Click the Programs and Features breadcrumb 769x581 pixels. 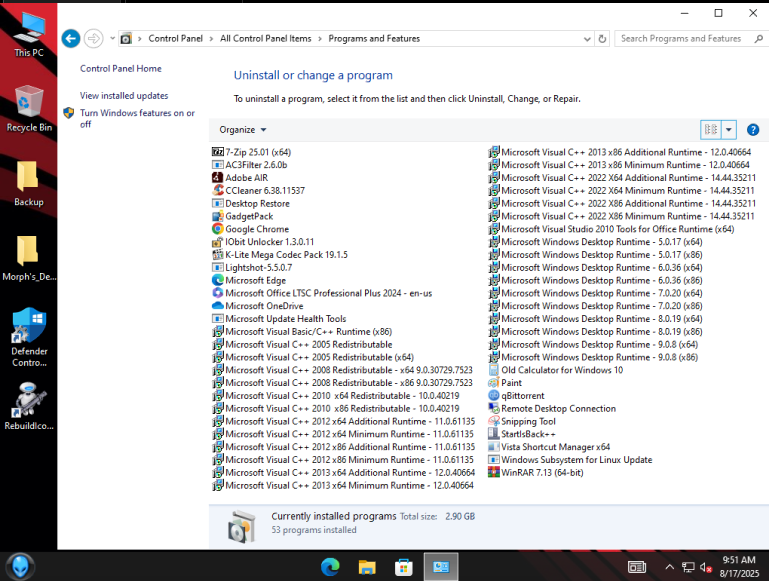coord(374,38)
